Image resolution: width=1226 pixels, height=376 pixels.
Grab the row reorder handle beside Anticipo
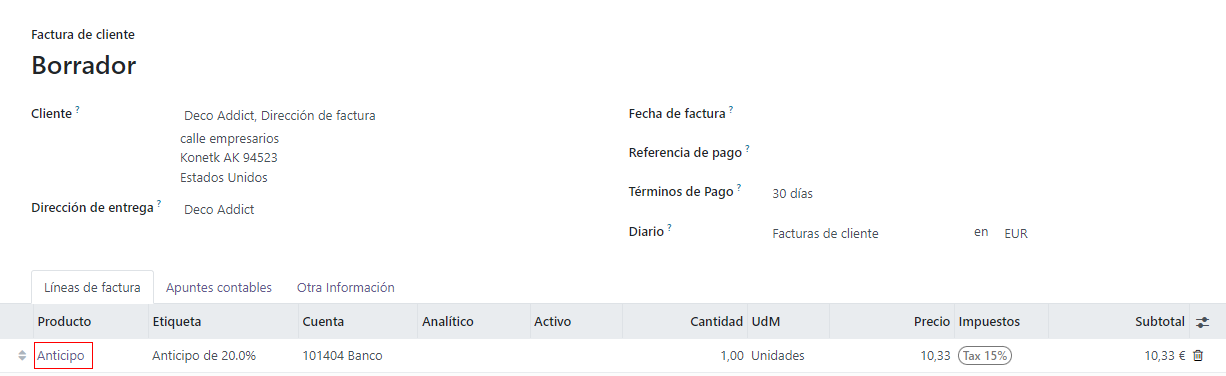point(22,355)
